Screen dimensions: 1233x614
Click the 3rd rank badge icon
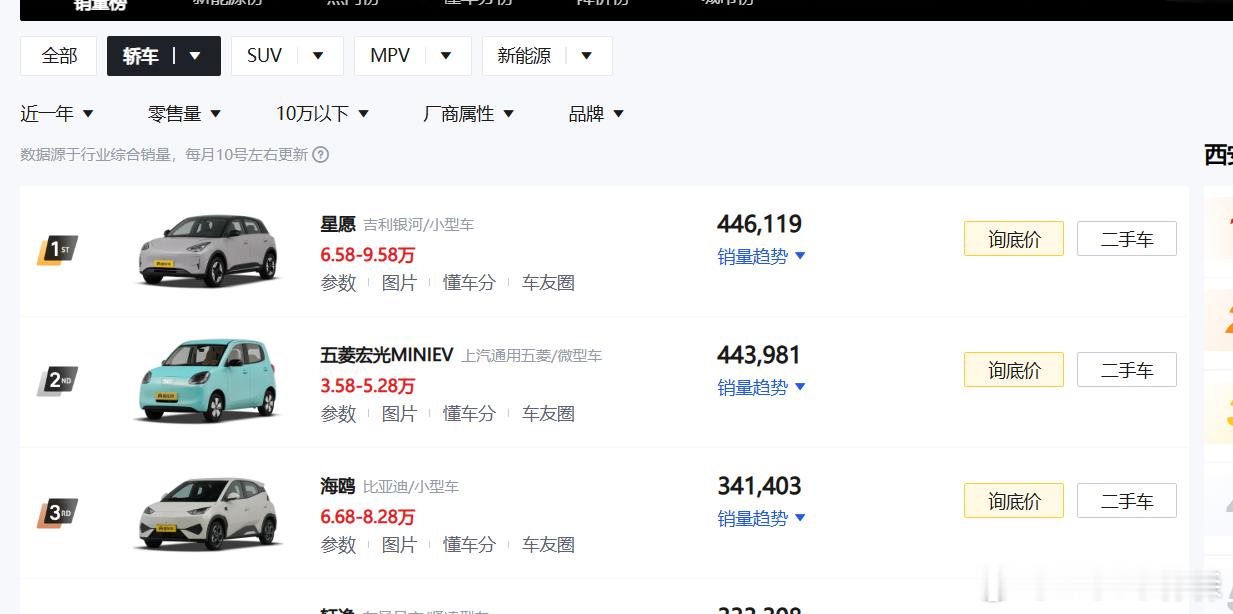coord(57,513)
